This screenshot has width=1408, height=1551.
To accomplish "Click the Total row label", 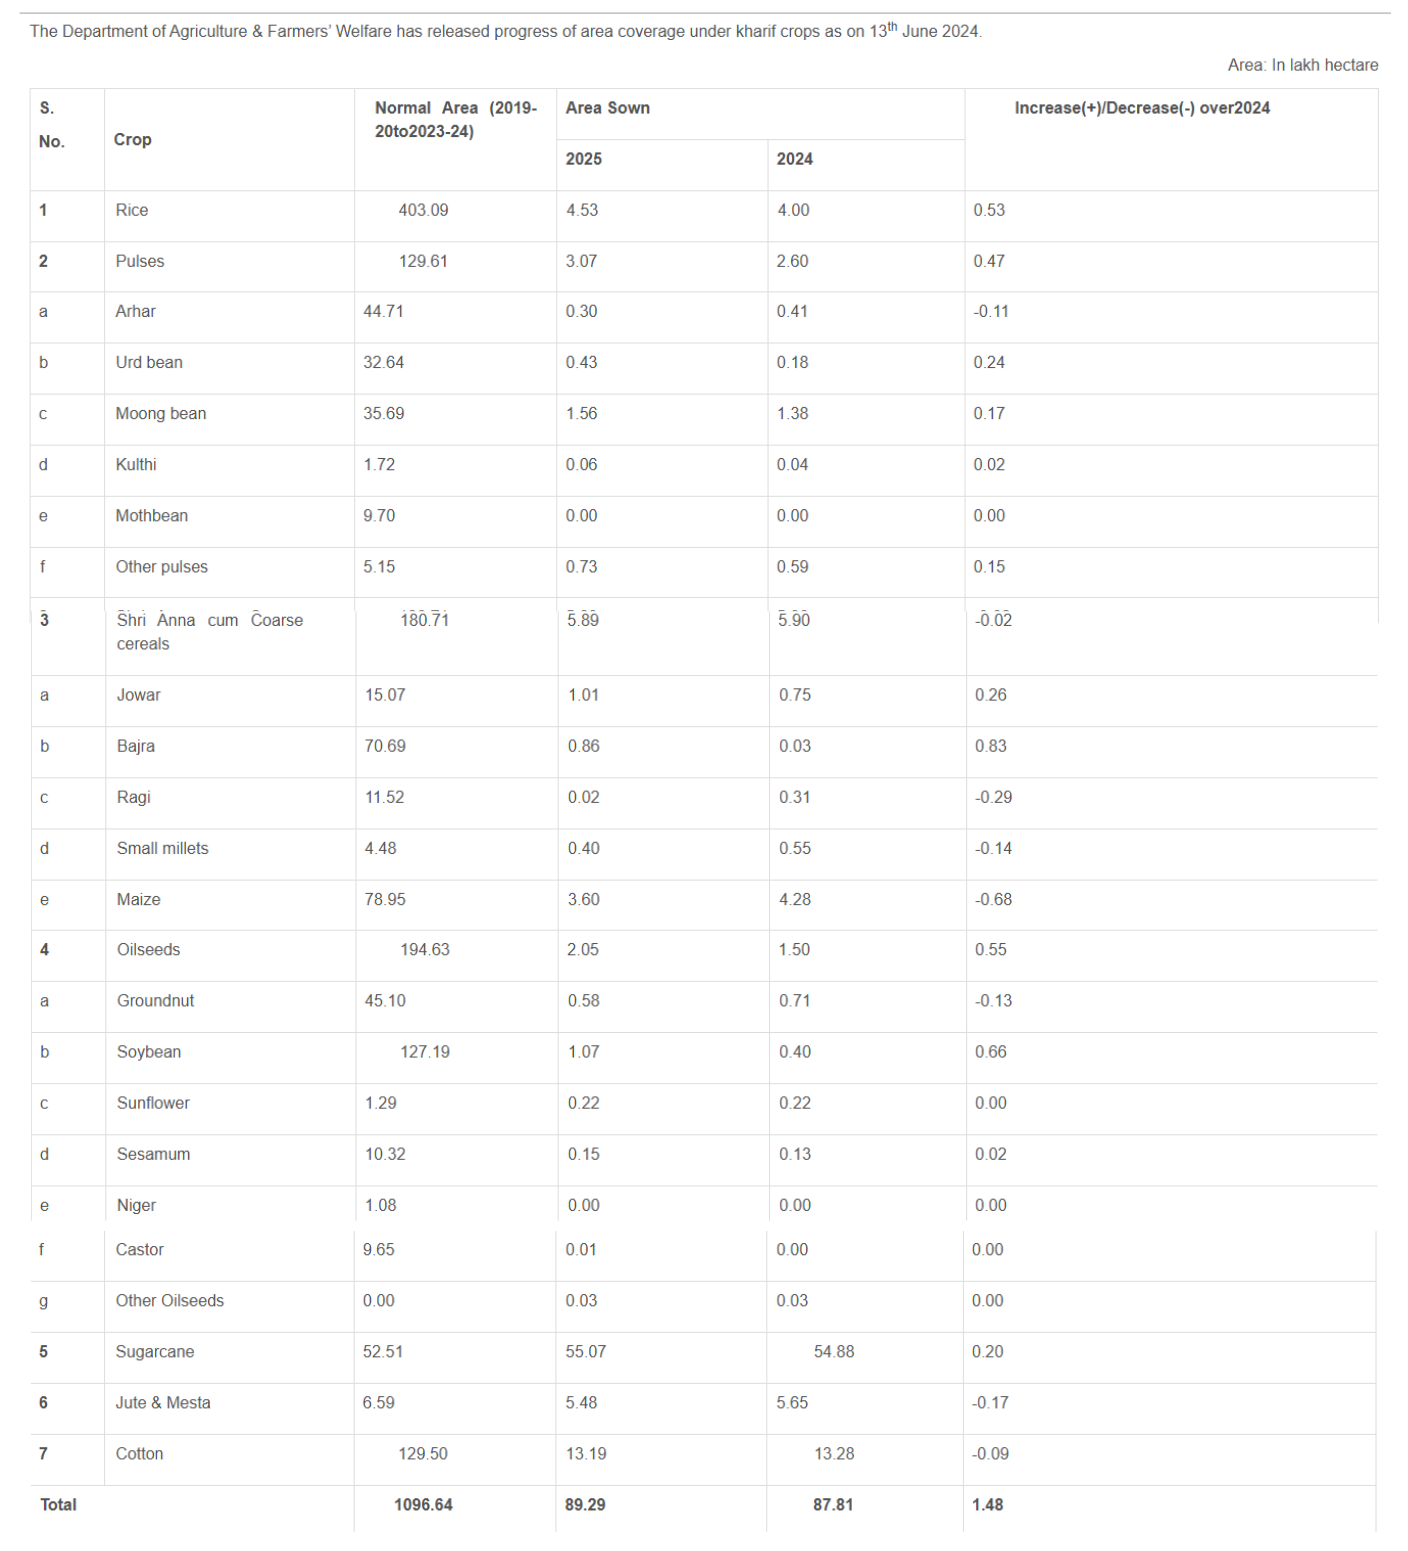I will (x=58, y=1504).
